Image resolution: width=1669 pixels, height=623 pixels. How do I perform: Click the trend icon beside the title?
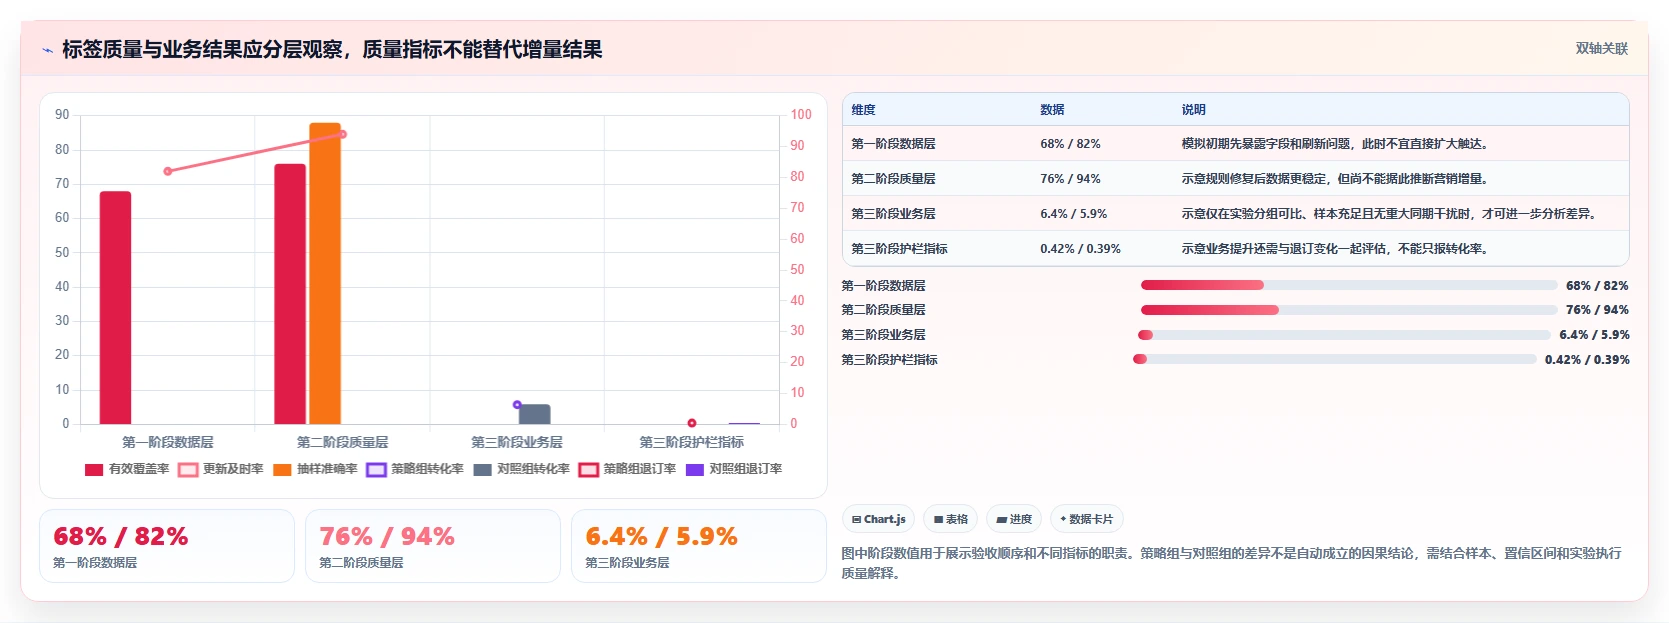click(x=47, y=50)
